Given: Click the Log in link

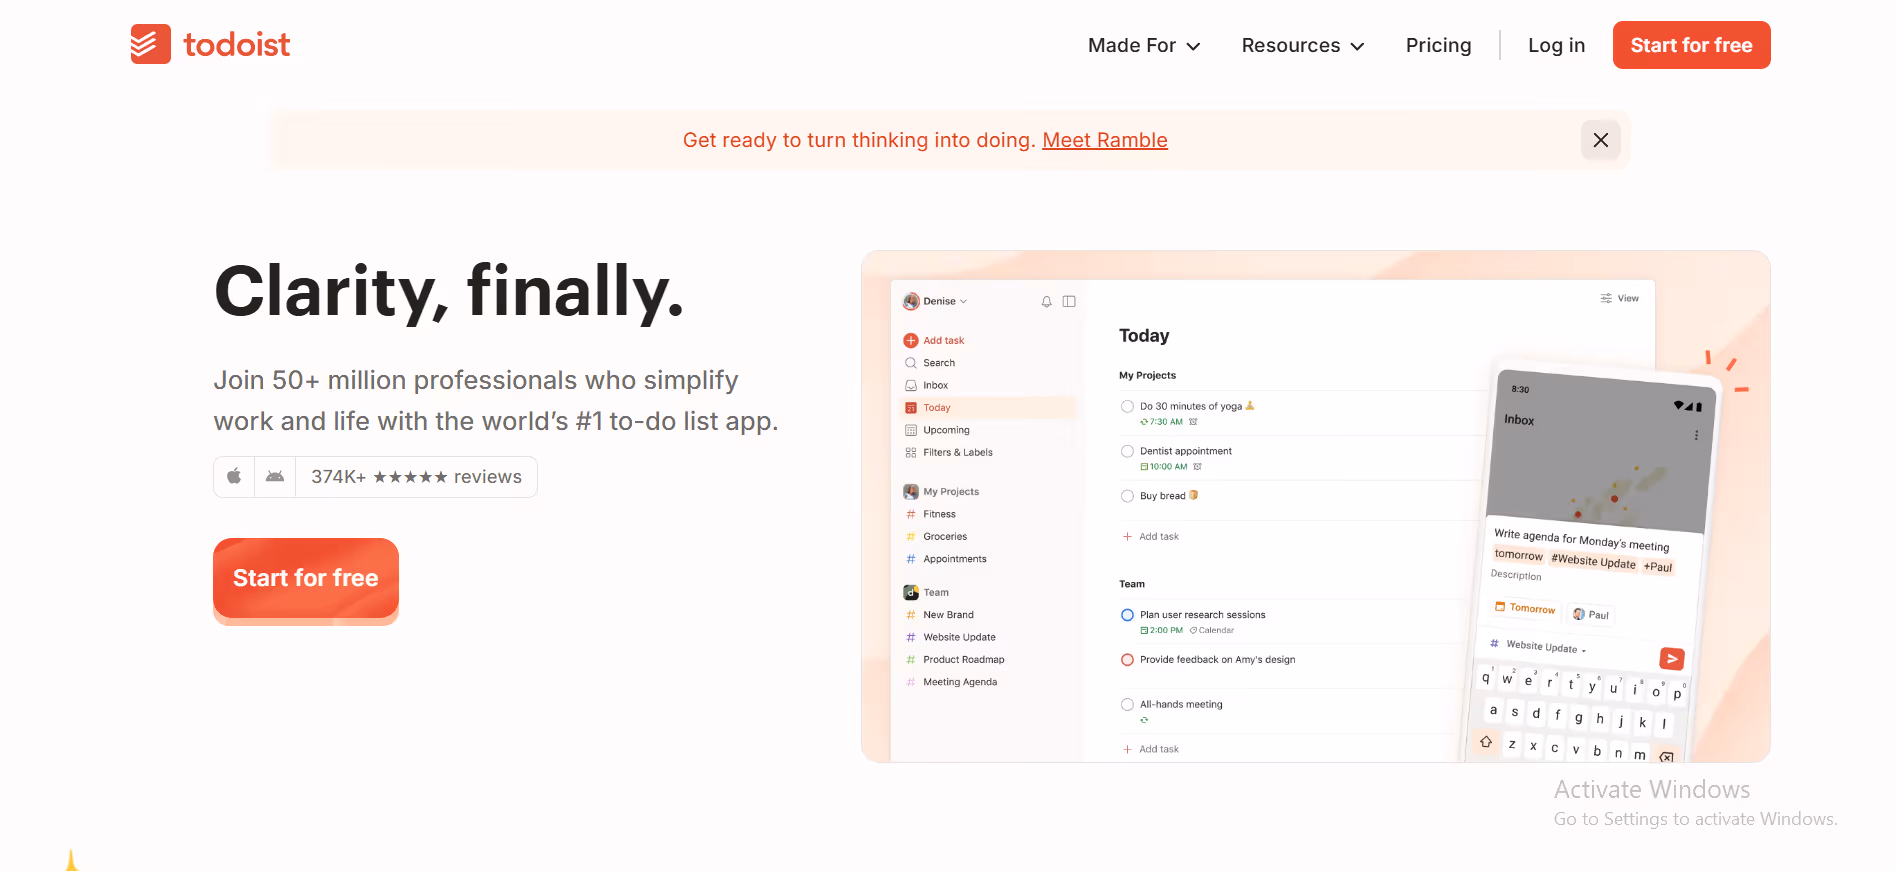Looking at the screenshot, I should 1556,45.
